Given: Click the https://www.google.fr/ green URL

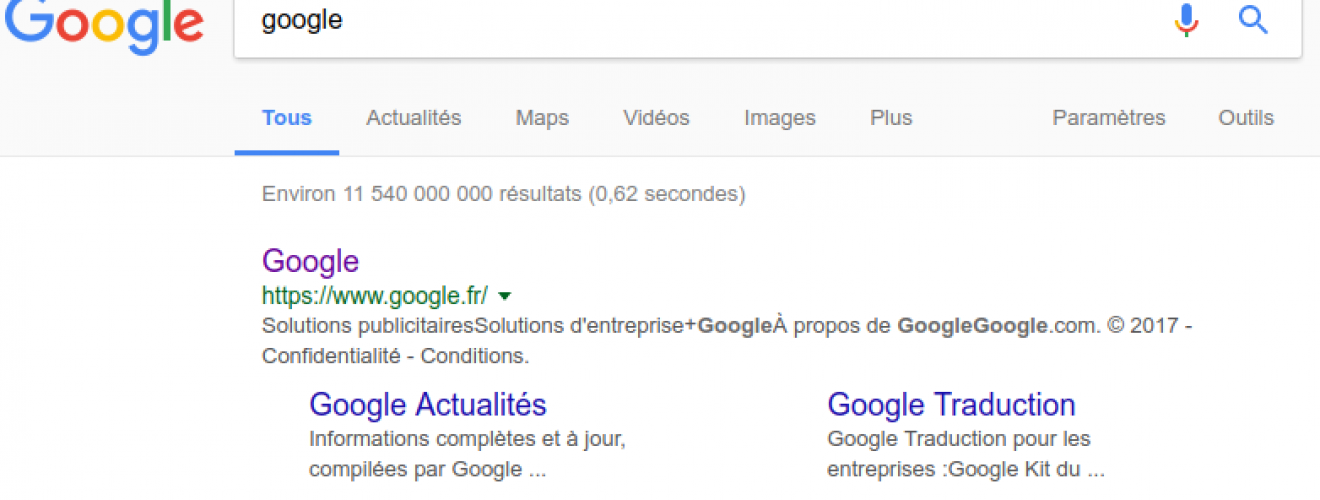Looking at the screenshot, I should coord(375,296).
